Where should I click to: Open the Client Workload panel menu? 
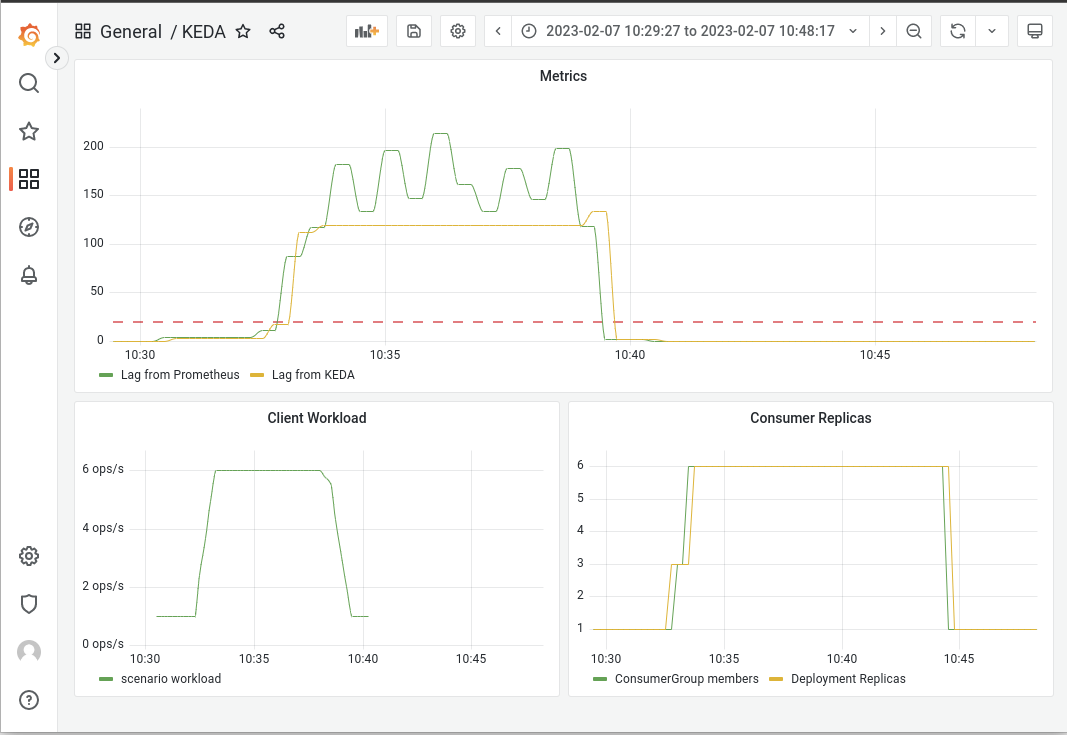coord(317,418)
